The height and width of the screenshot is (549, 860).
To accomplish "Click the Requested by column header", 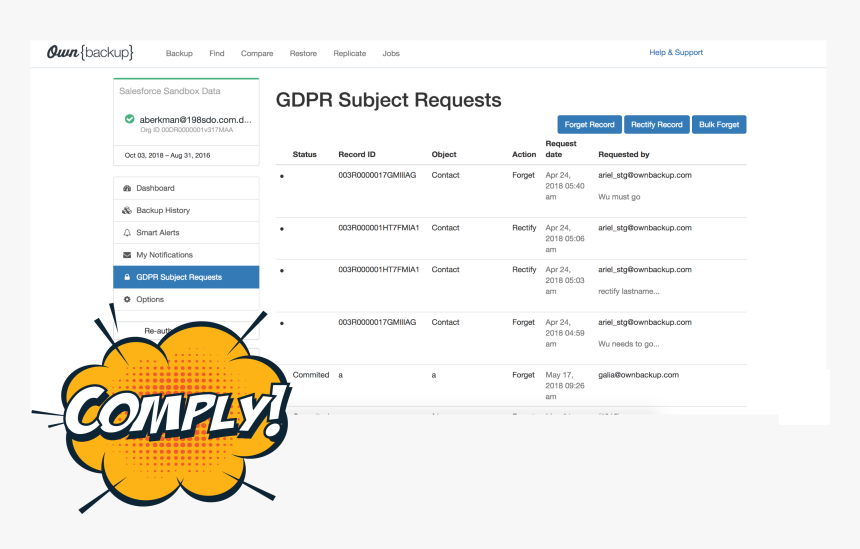I will (x=624, y=155).
